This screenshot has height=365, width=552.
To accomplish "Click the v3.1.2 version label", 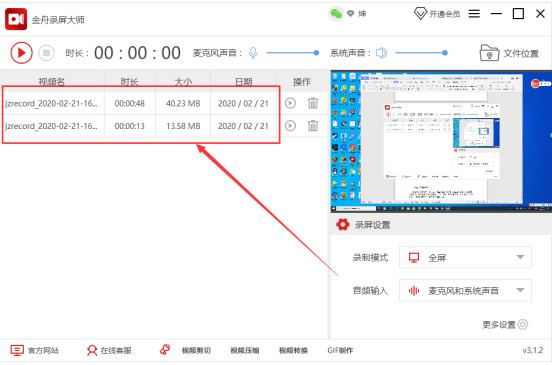I will point(533,350).
